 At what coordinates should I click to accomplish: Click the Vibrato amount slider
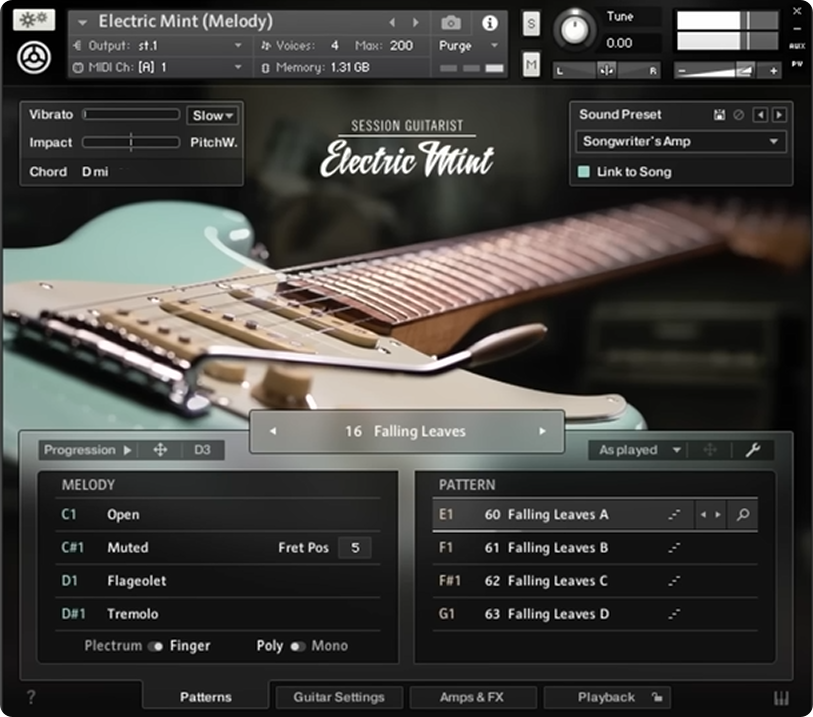[131, 115]
